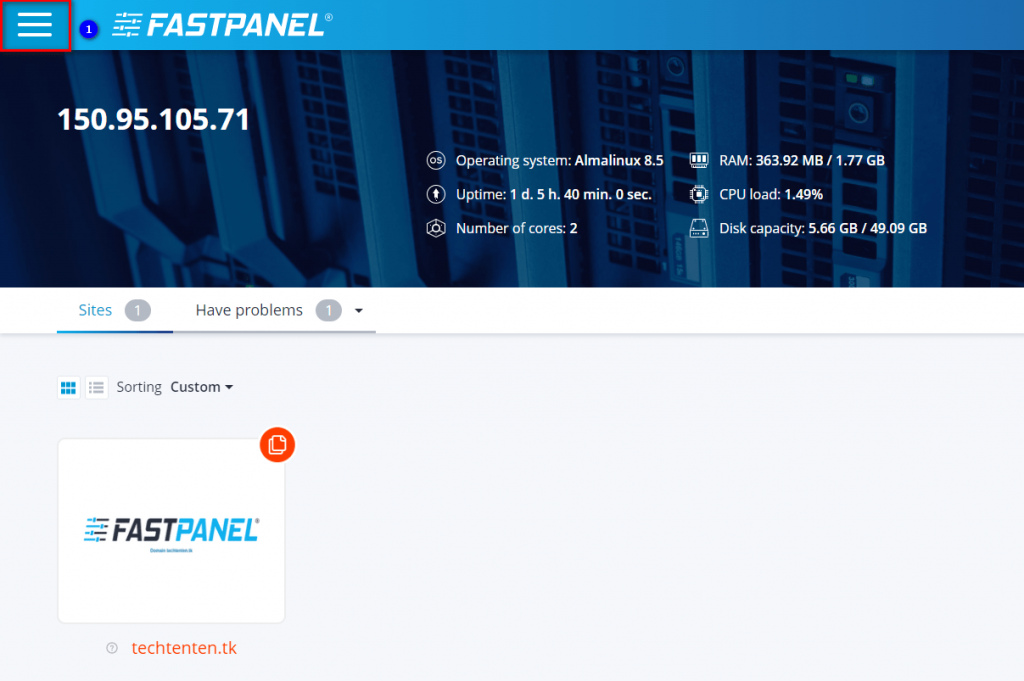
Task: Click the copy icon on the site card
Action: [x=277, y=445]
